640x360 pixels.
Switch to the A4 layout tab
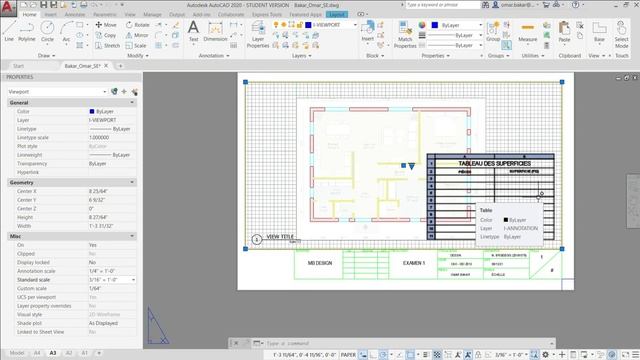click(x=37, y=353)
